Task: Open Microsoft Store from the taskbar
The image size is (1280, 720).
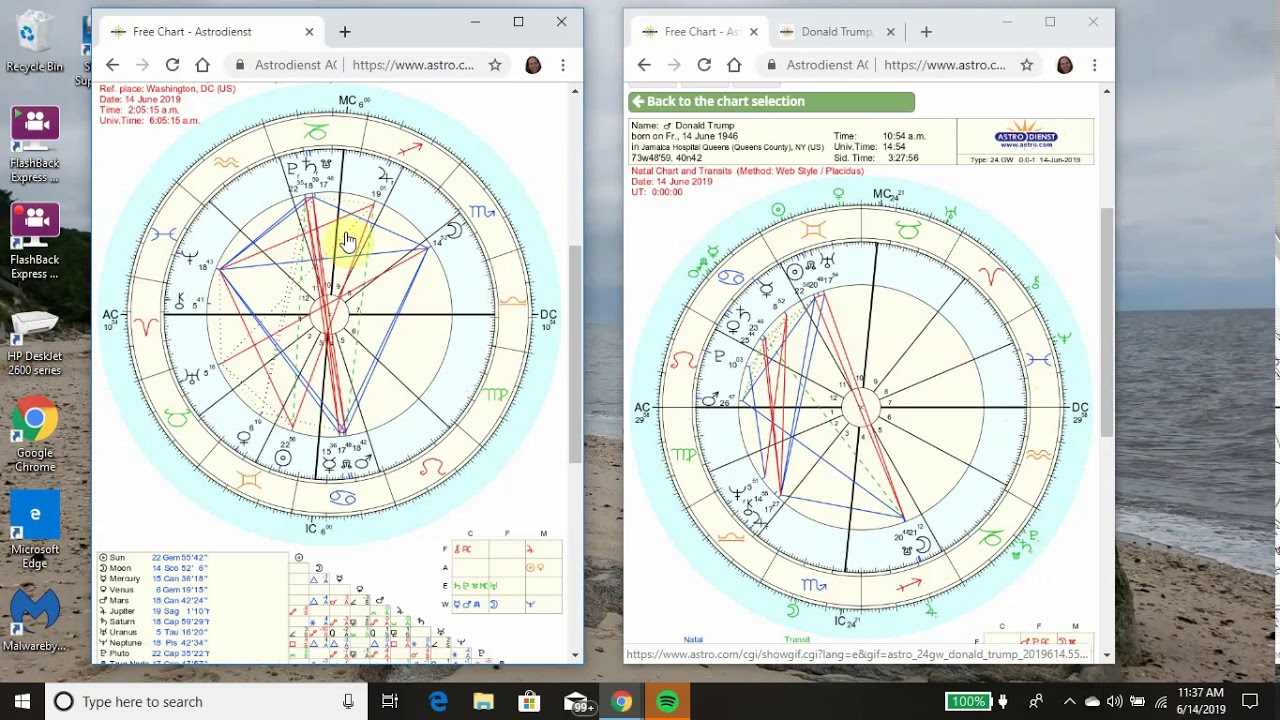Action: [x=529, y=701]
